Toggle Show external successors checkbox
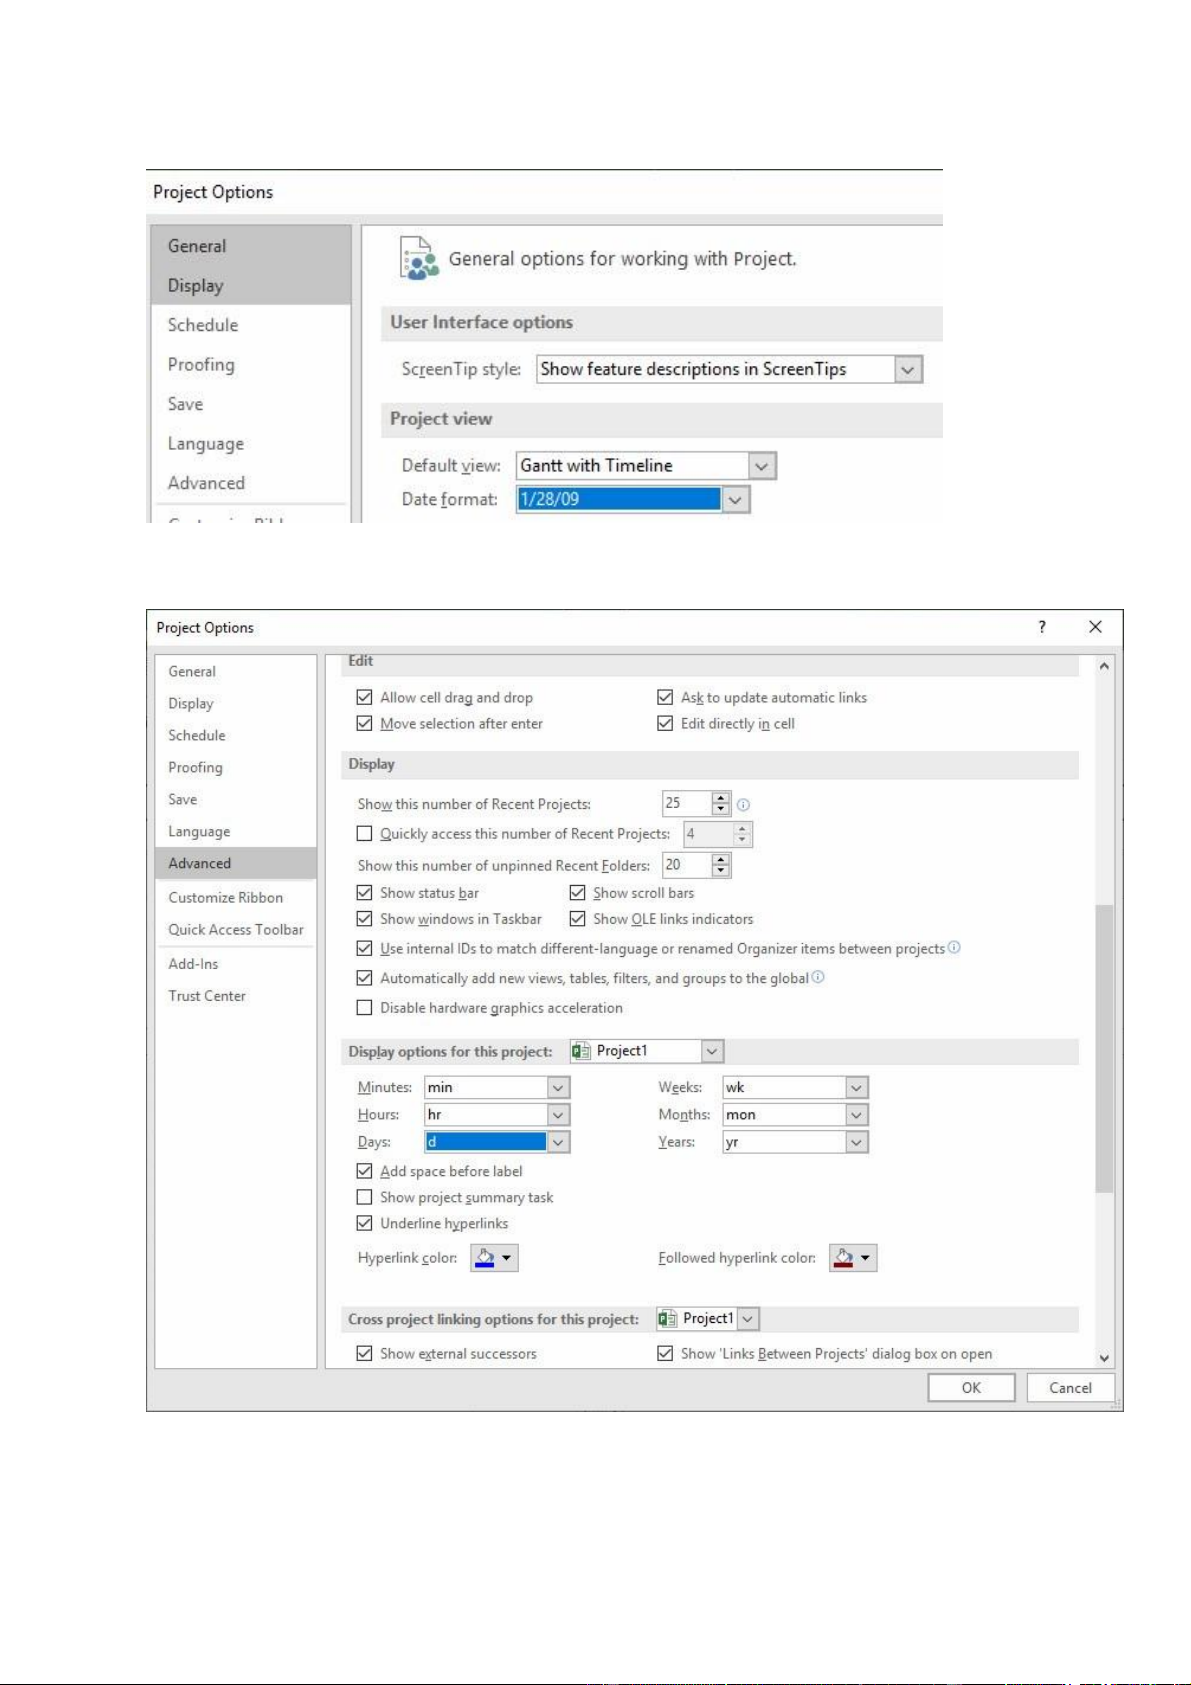The image size is (1191, 1685). click(365, 1353)
